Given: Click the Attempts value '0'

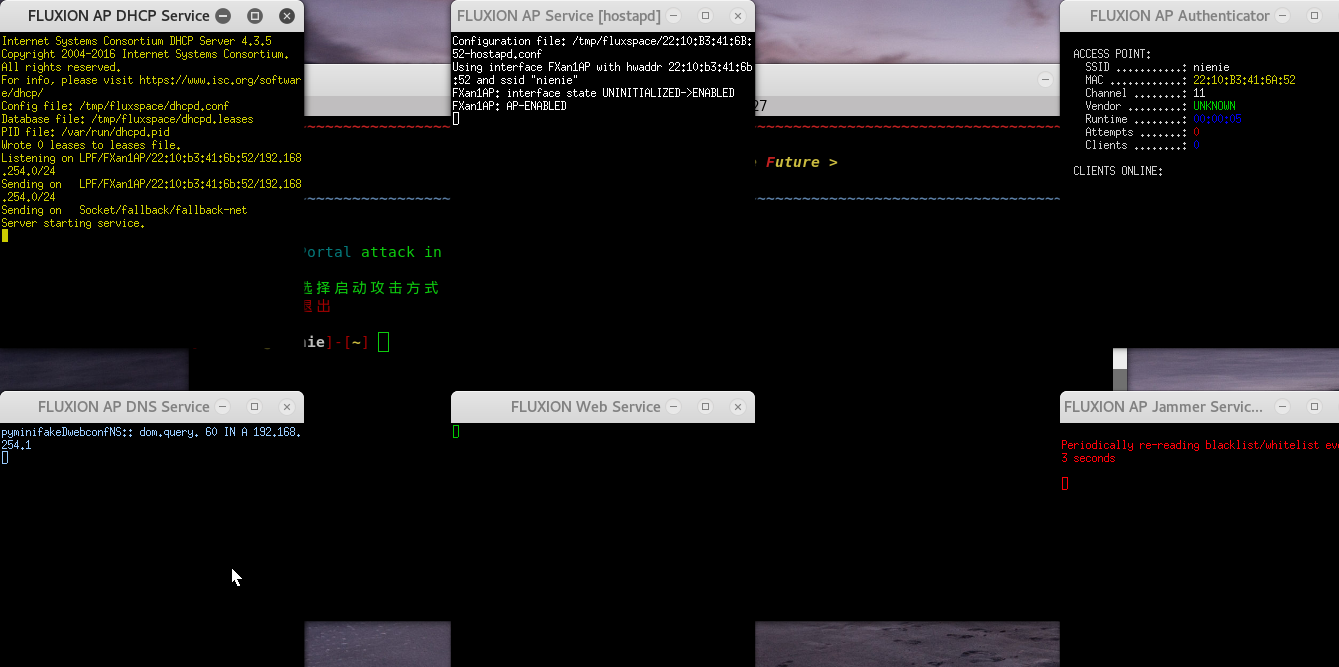Looking at the screenshot, I should coord(1196,132).
